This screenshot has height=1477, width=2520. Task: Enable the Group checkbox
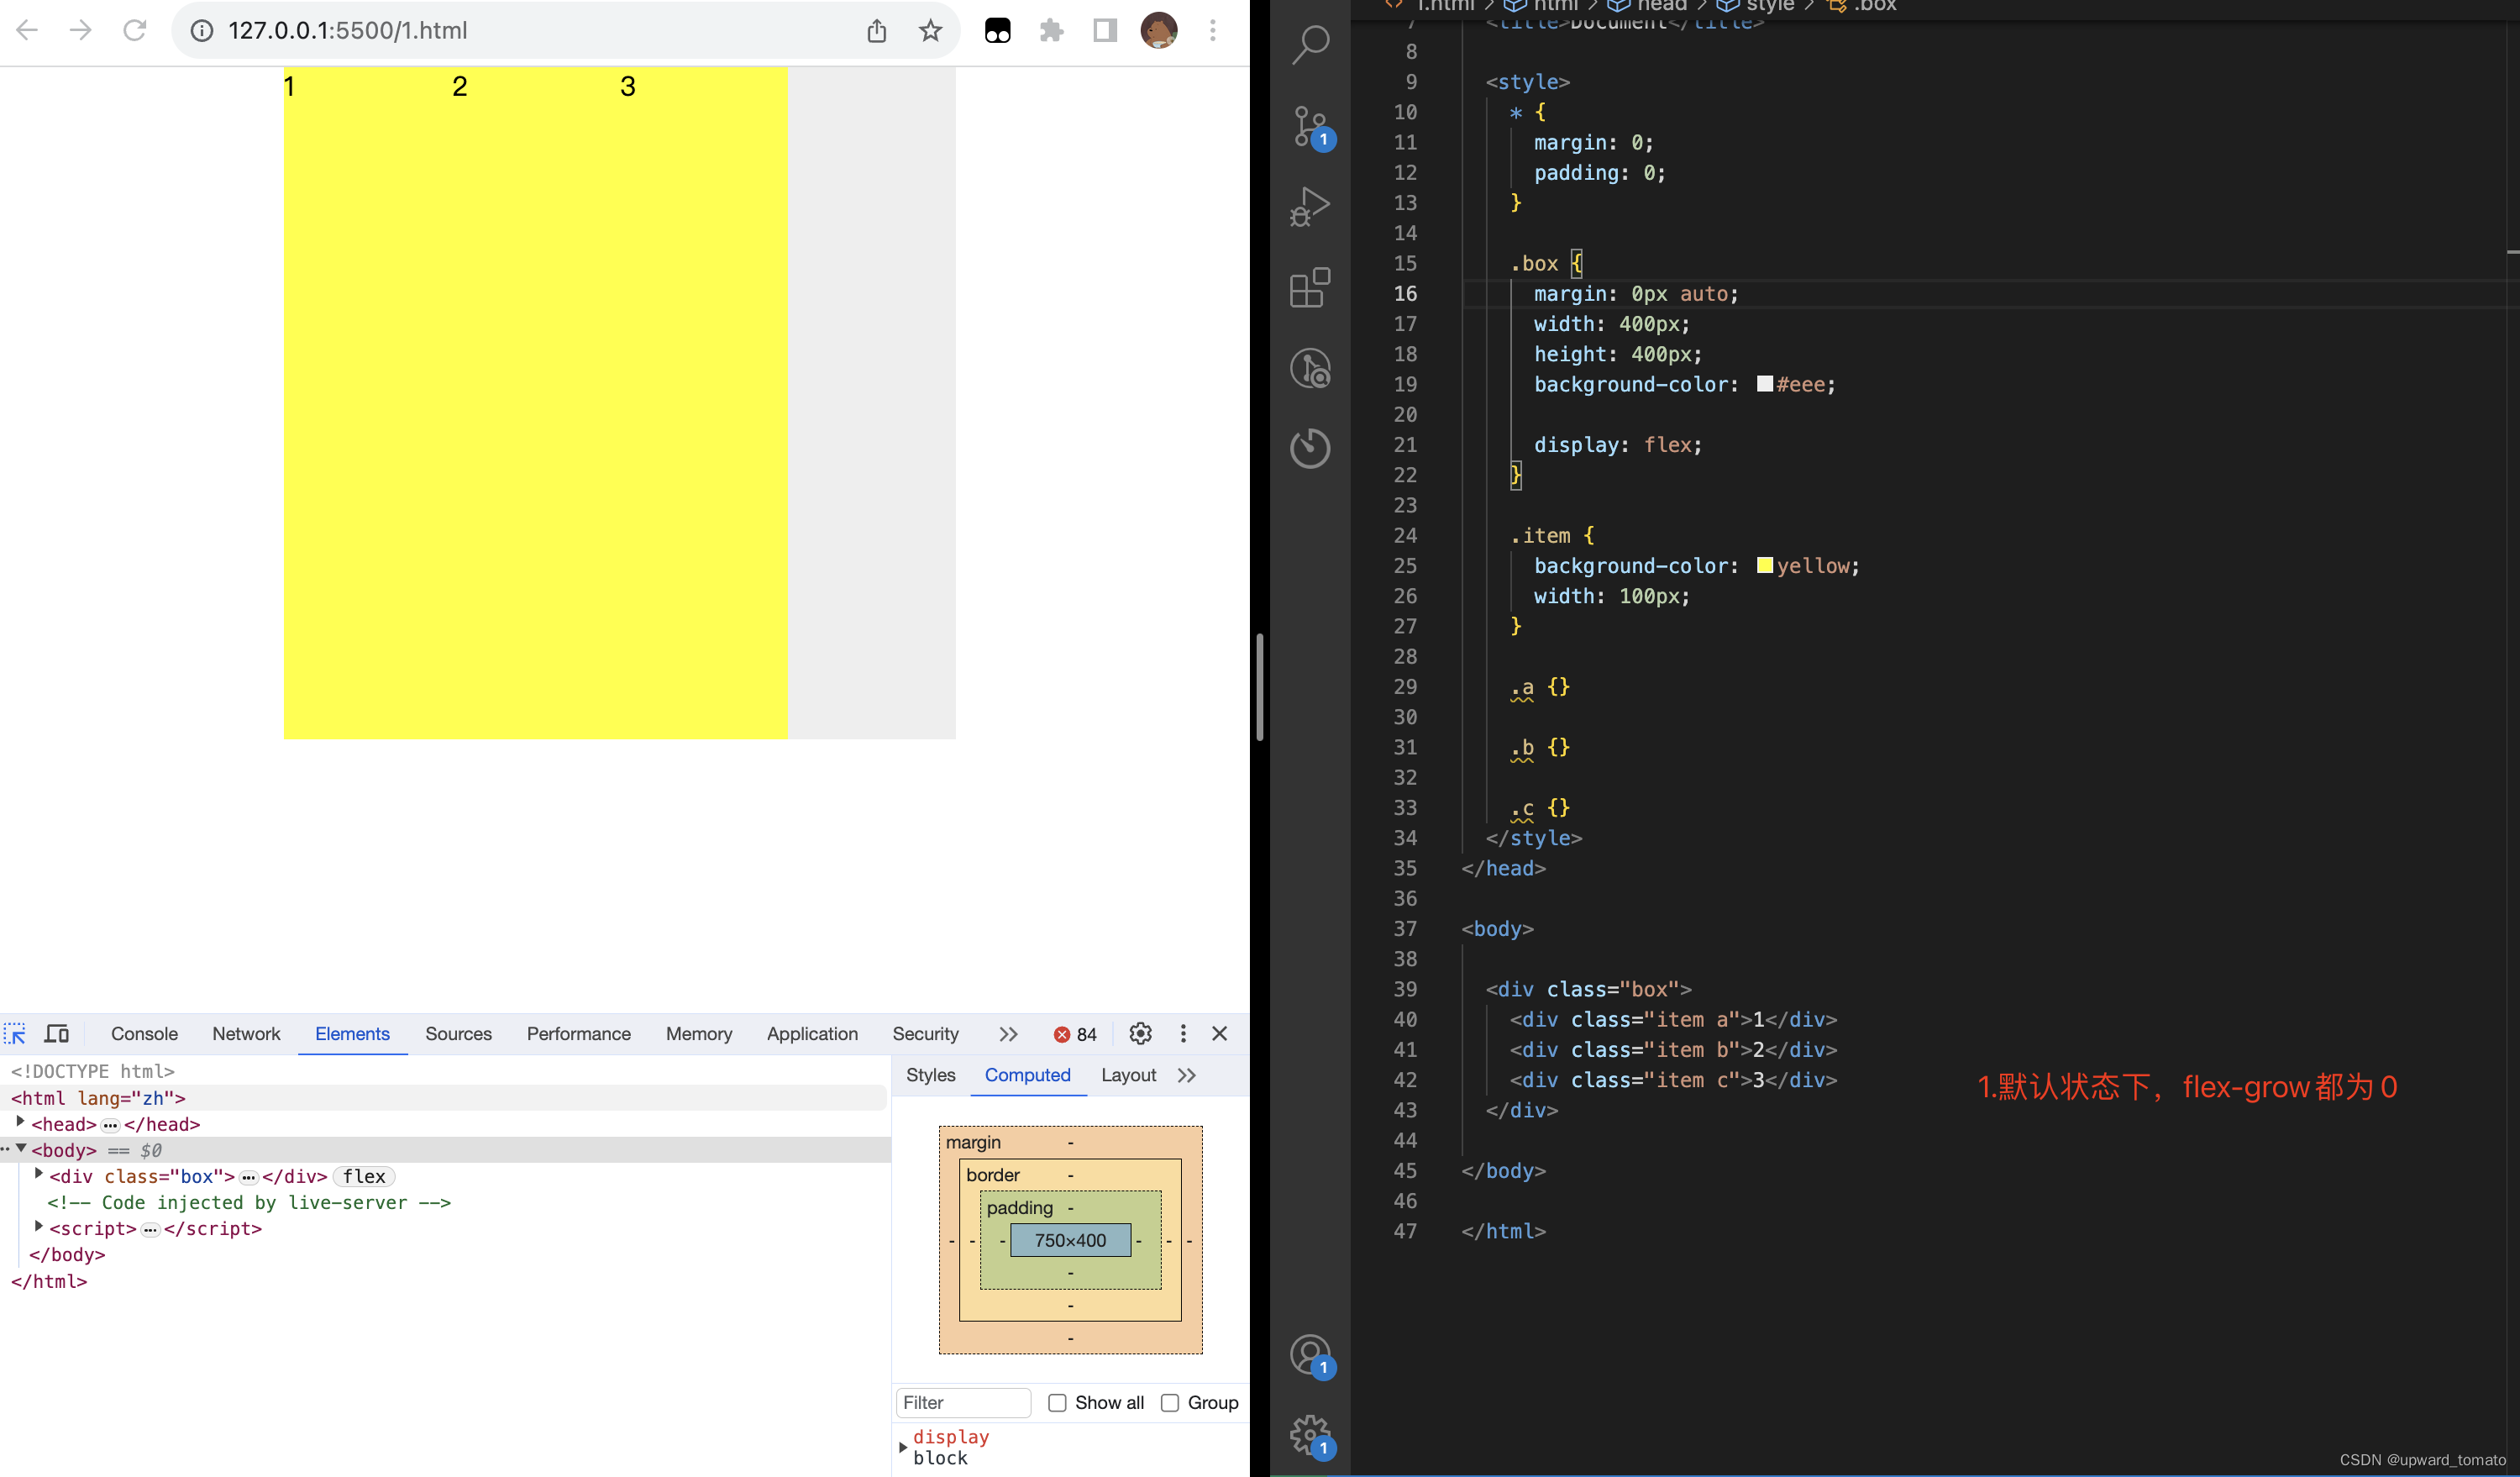pos(1170,1403)
